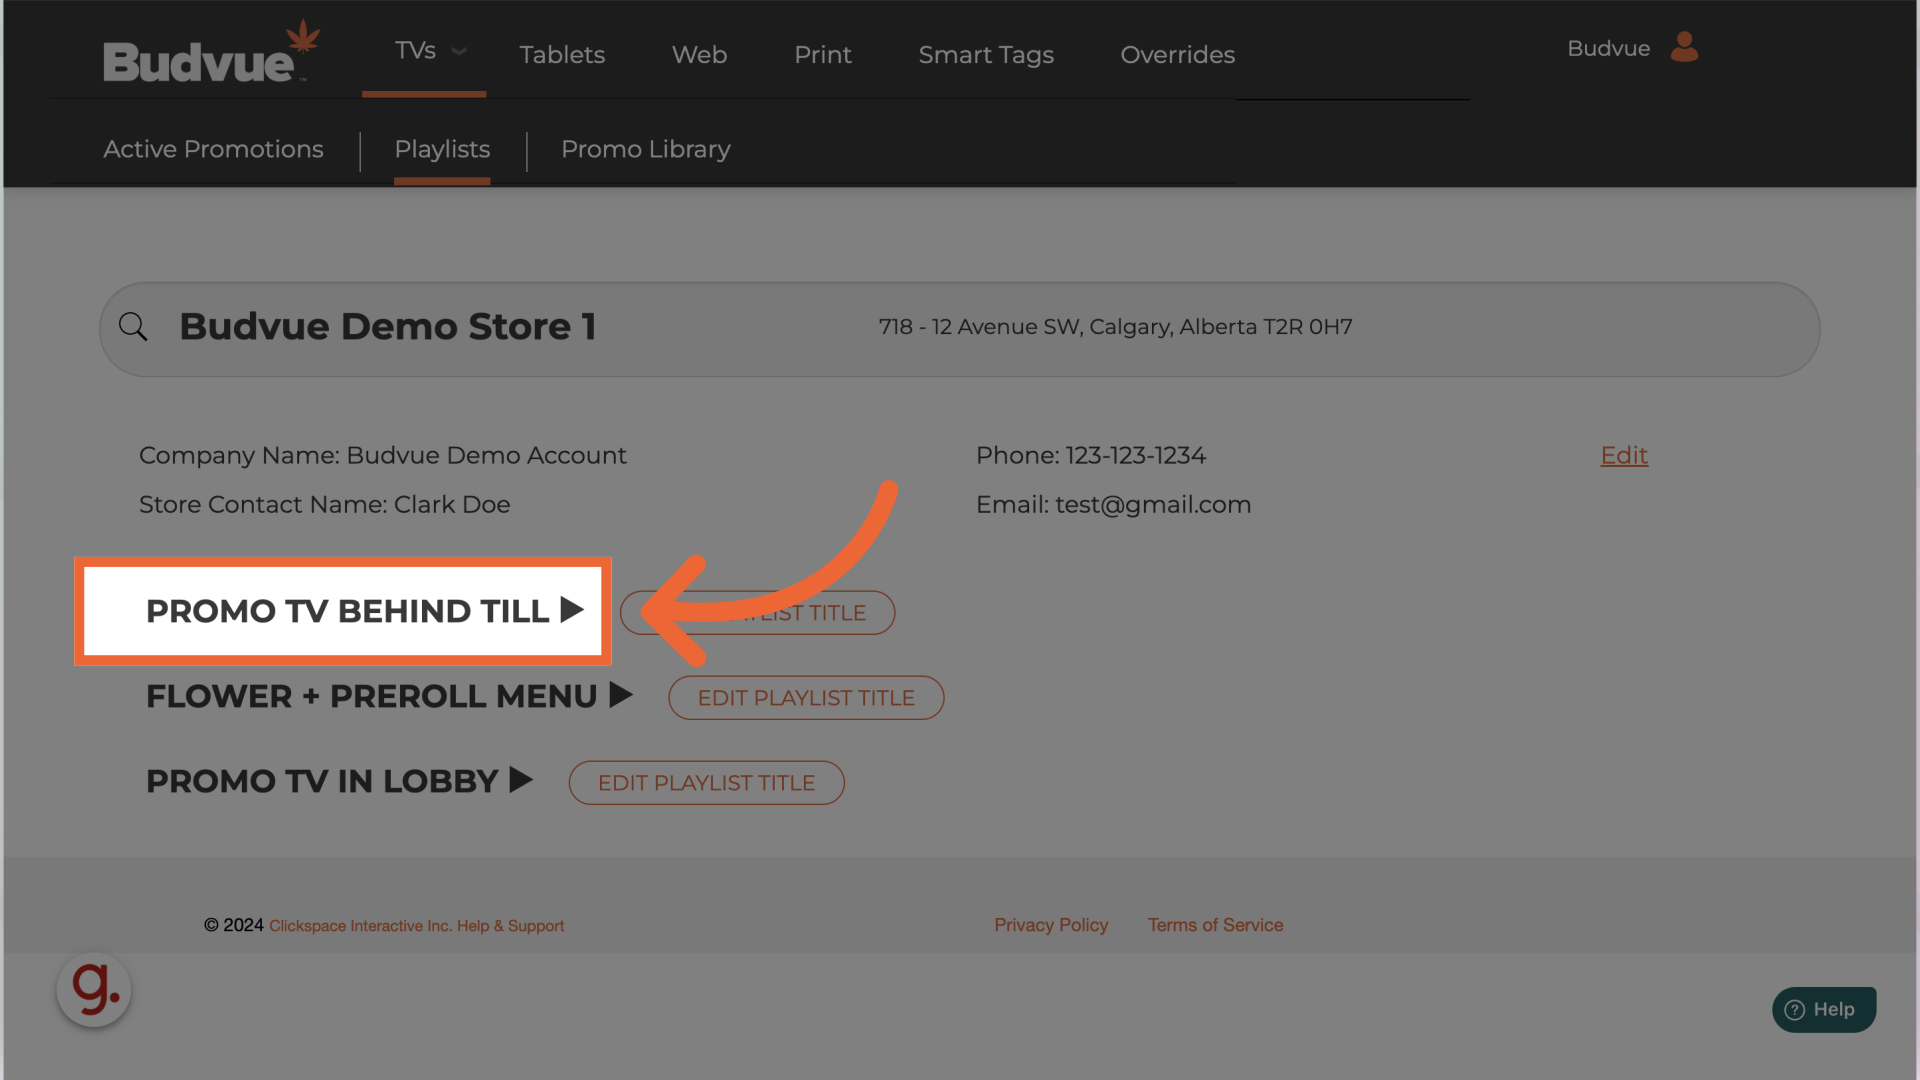
Task: Expand PROMO TV BEHIND TILL playlist arrow
Action: 572,610
